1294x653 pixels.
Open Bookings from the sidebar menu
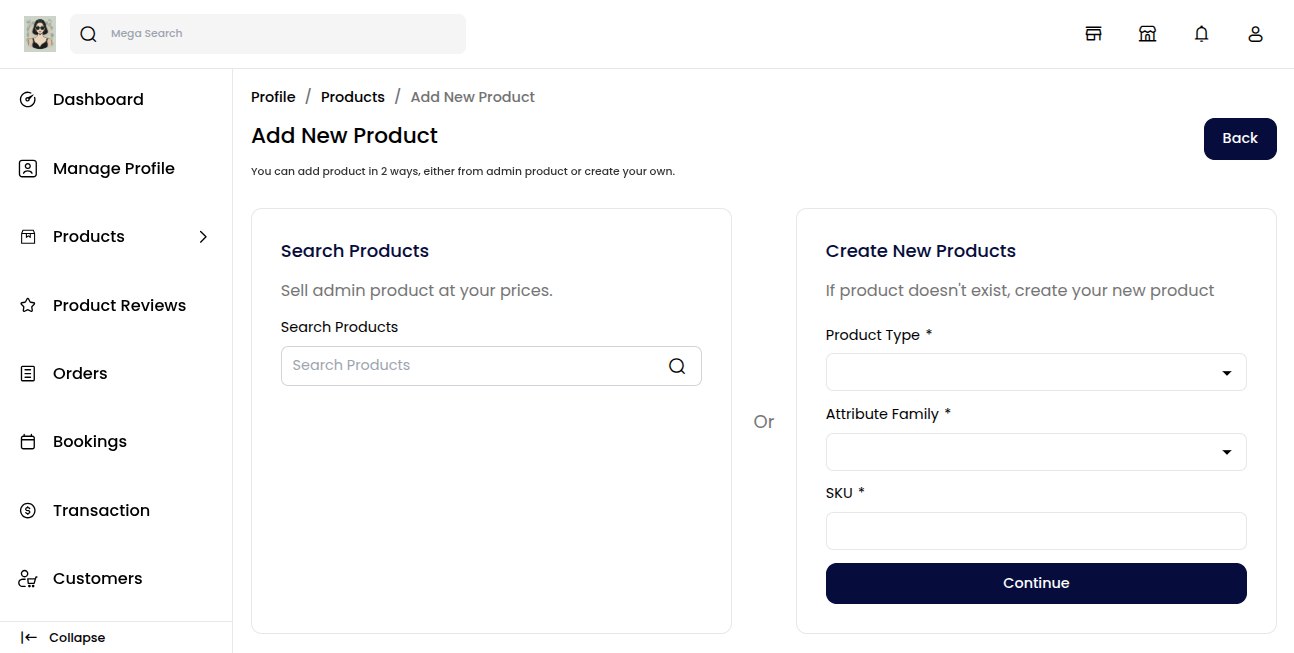tap(89, 441)
